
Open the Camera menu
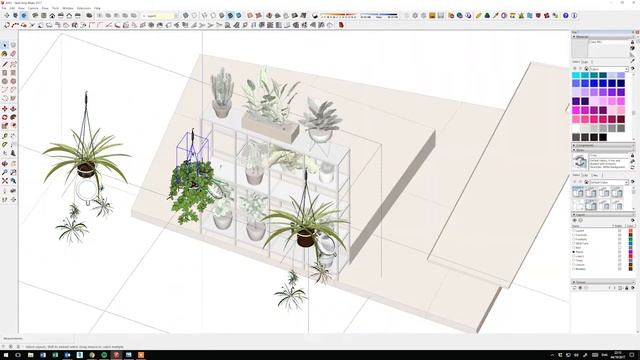coord(33,8)
